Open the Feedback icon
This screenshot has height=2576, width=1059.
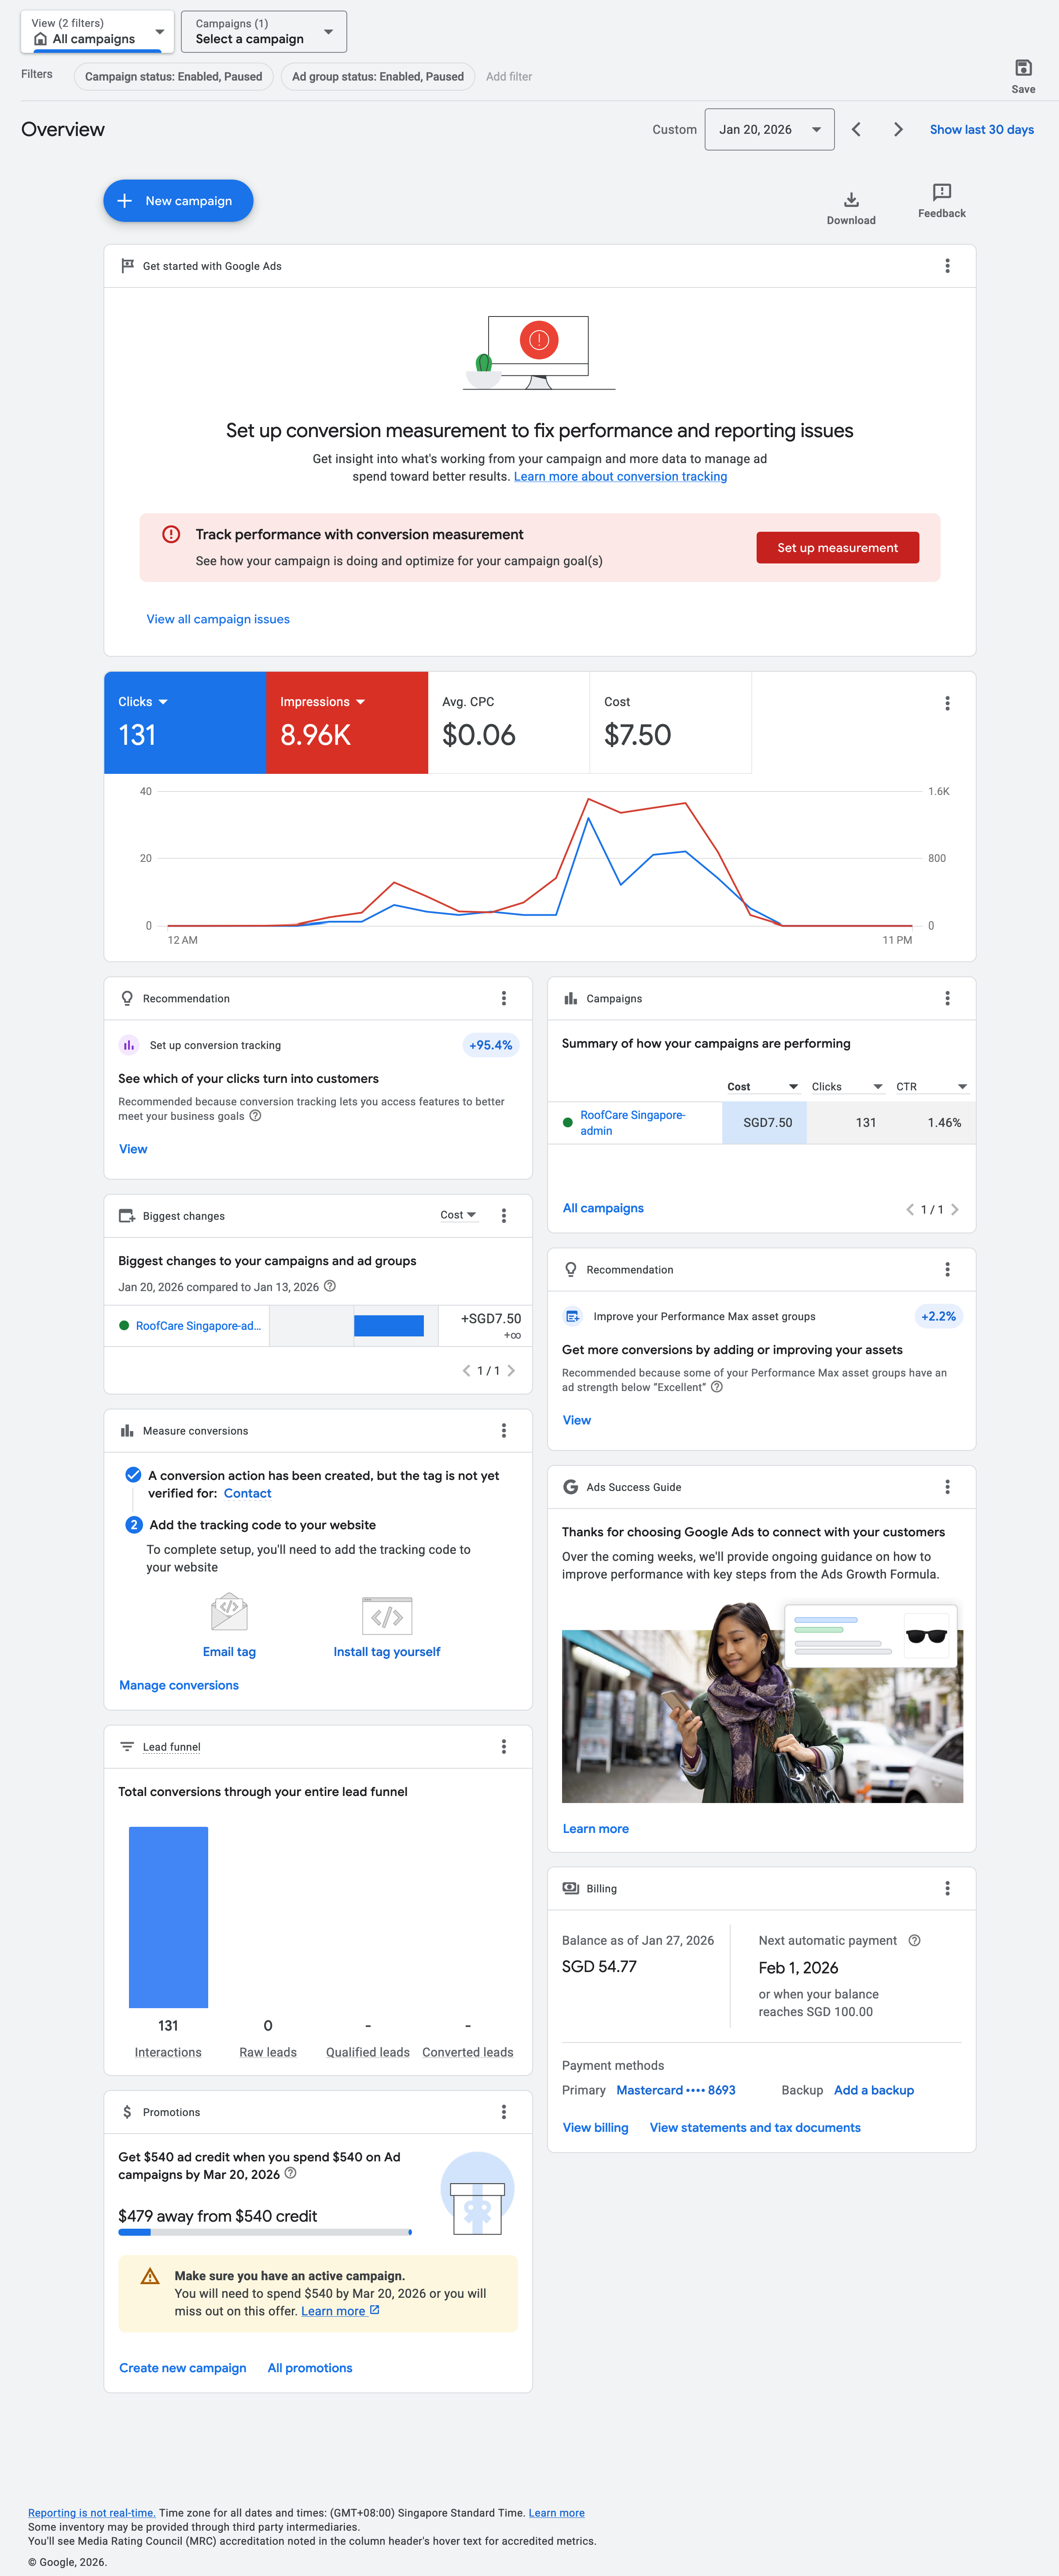(x=941, y=192)
